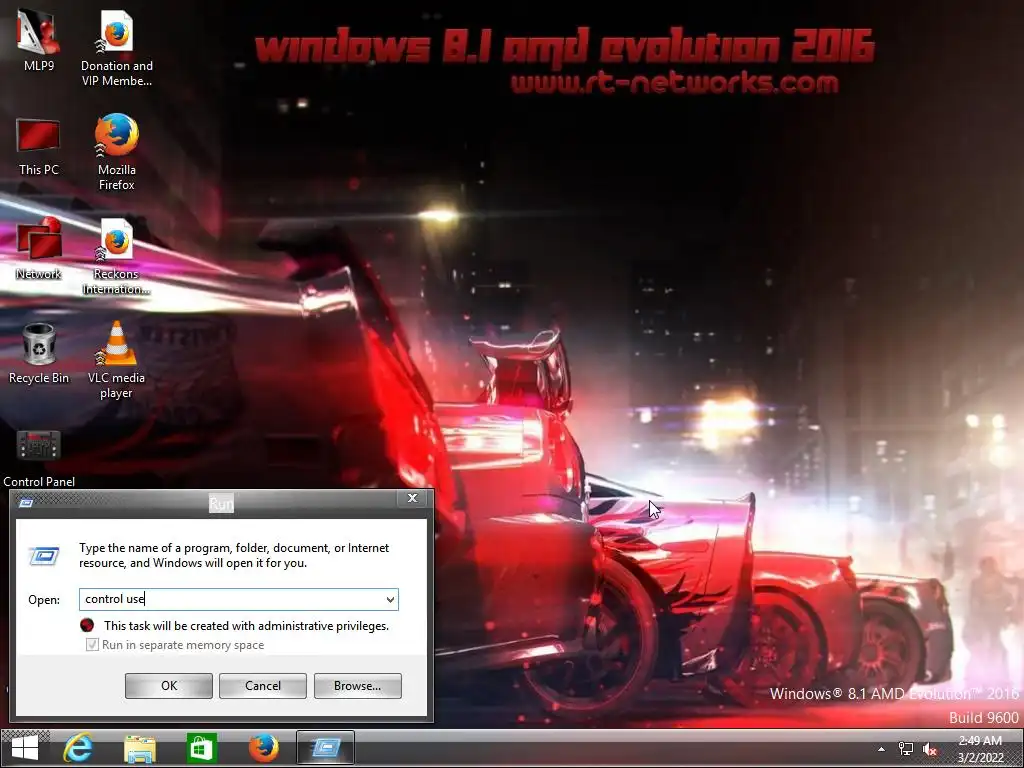Click the administrative privileges shield icon

coord(87,626)
